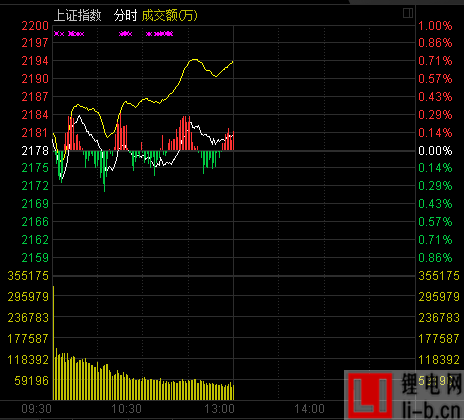This screenshot has height=420, width=464.
Task: Click the green 2172 price label
Action: (x=35, y=186)
